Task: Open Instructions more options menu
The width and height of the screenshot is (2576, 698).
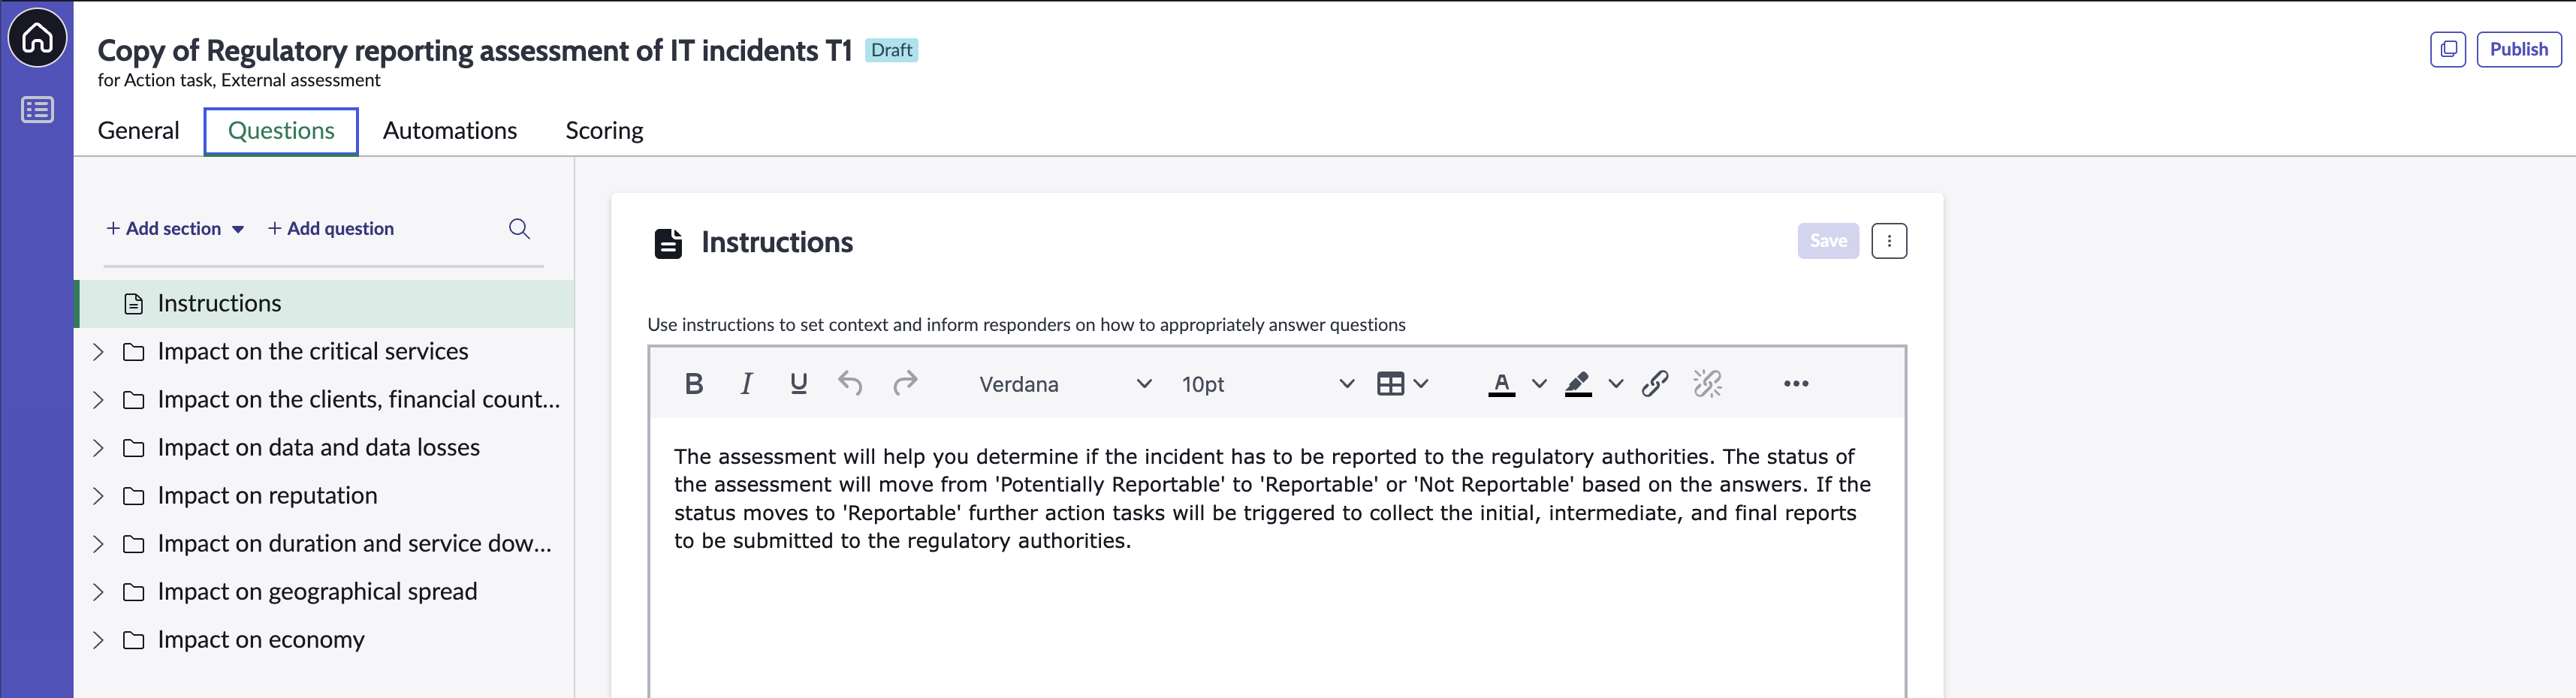Action: [x=1889, y=241]
